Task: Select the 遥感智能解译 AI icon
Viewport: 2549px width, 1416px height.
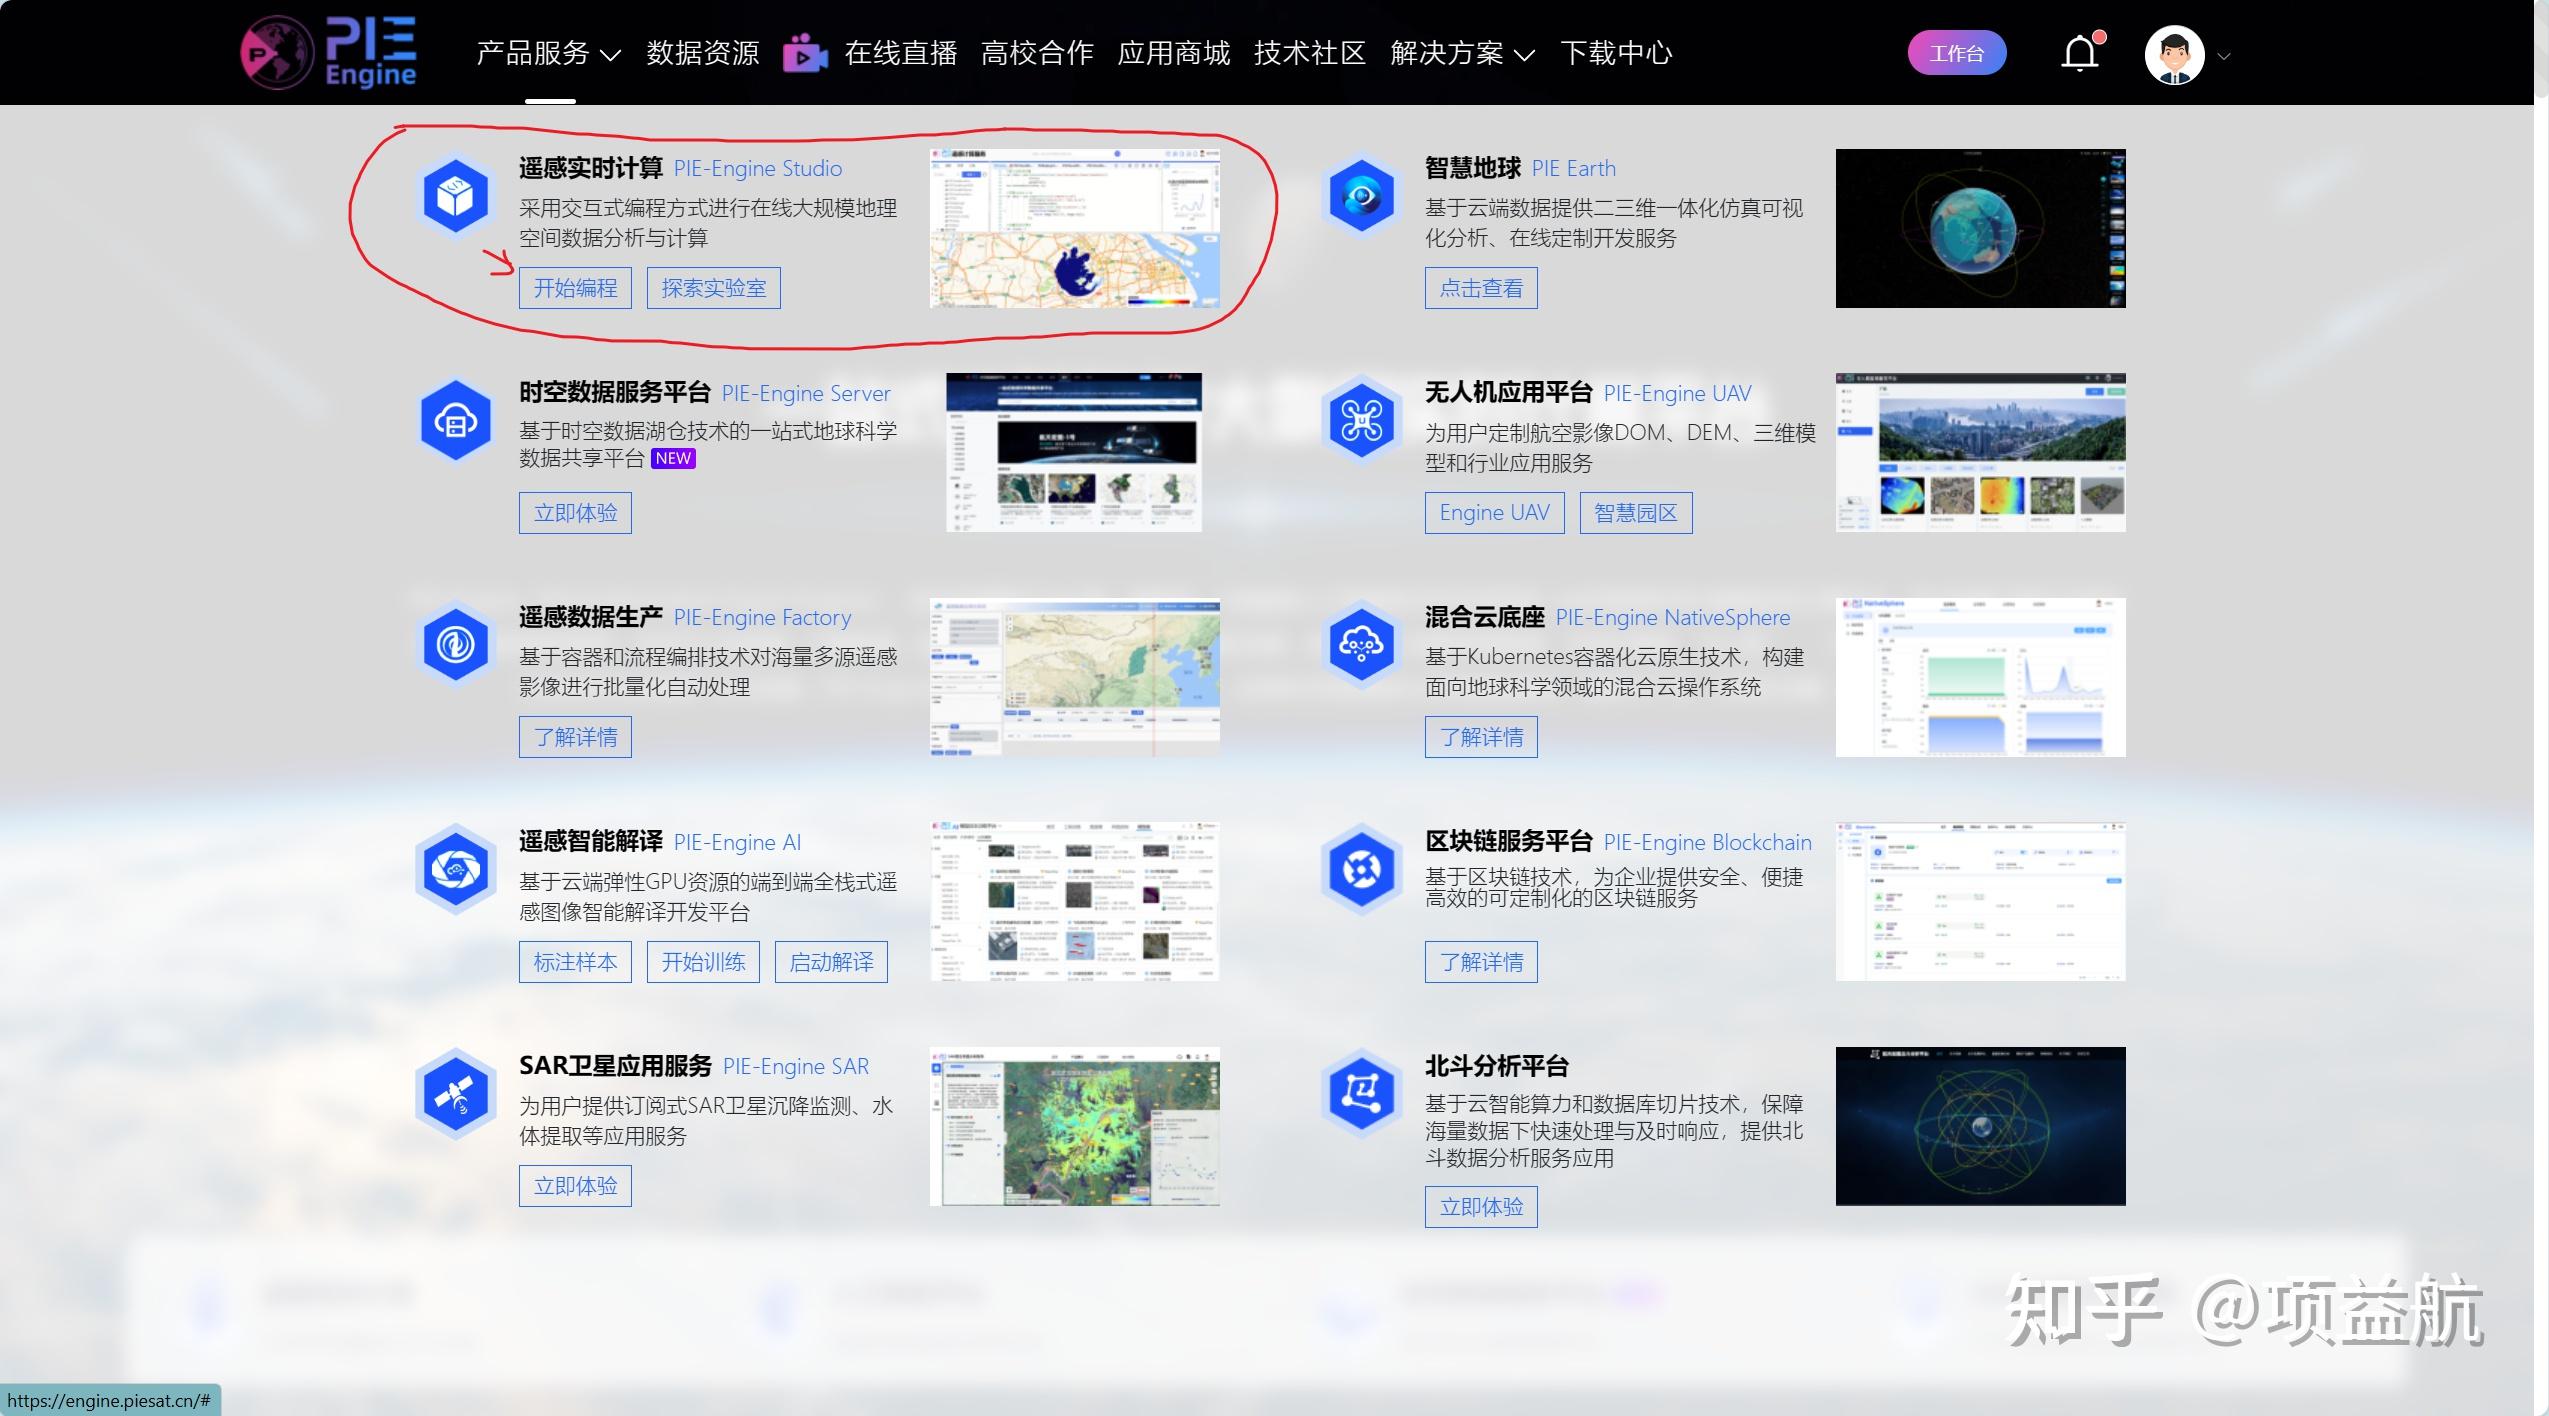Action: (x=455, y=868)
